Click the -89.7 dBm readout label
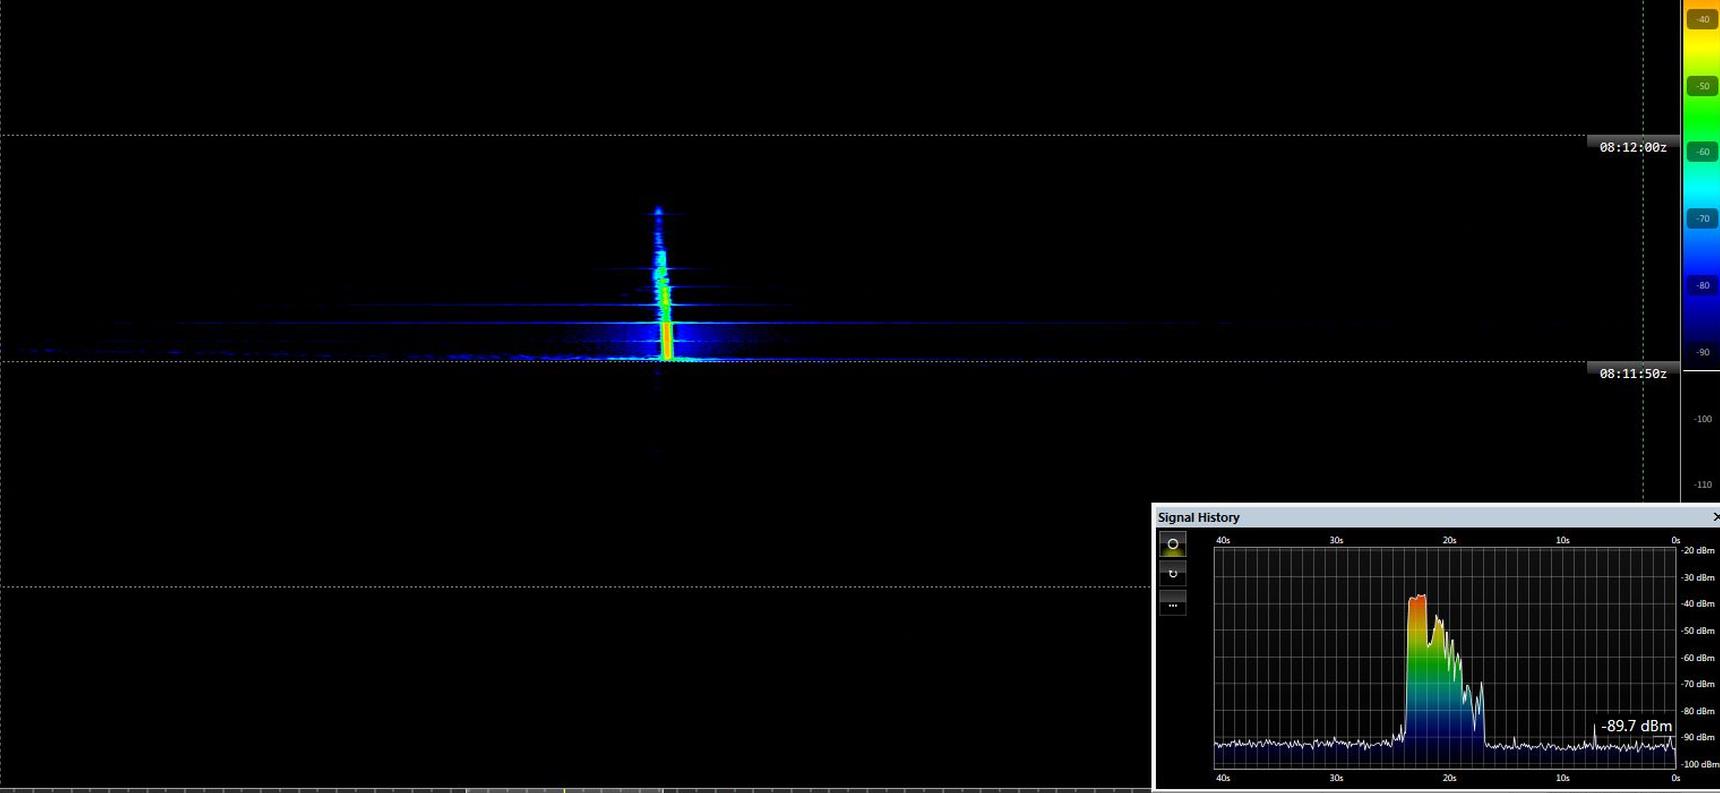This screenshot has width=1720, height=793. tap(1636, 726)
